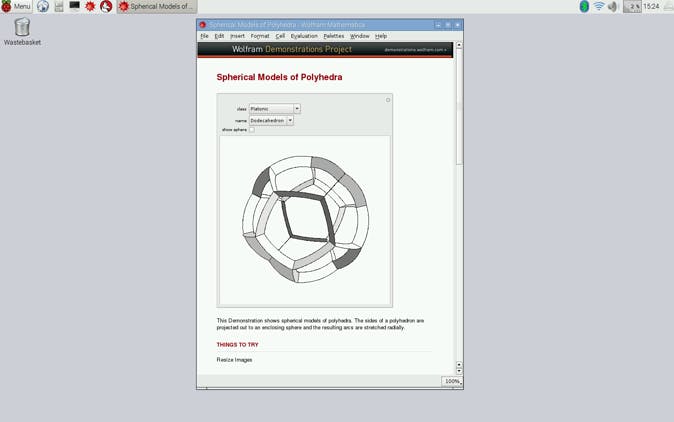Click the notebook scrollbar down arrow at bottom
The width and height of the screenshot is (674, 422).
pos(459,371)
